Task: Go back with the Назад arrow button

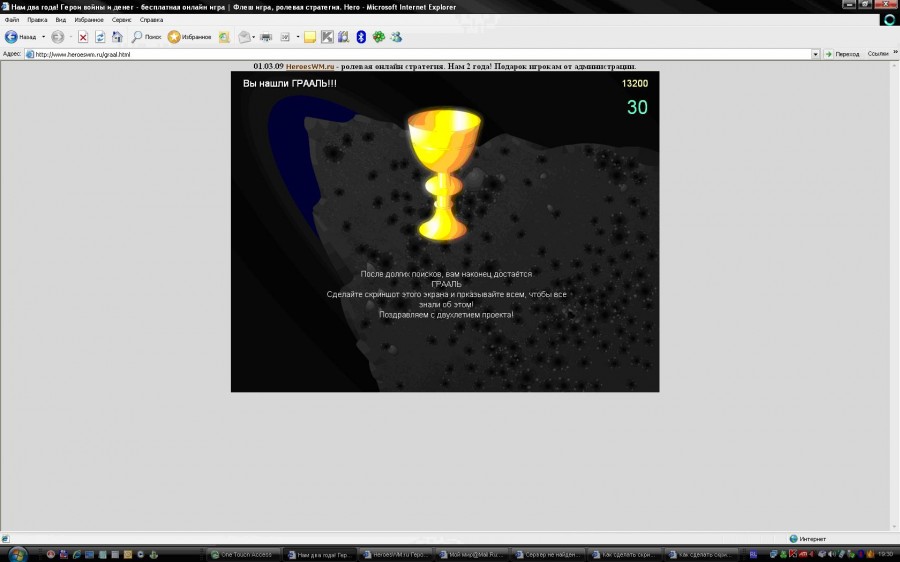Action: click(20, 37)
